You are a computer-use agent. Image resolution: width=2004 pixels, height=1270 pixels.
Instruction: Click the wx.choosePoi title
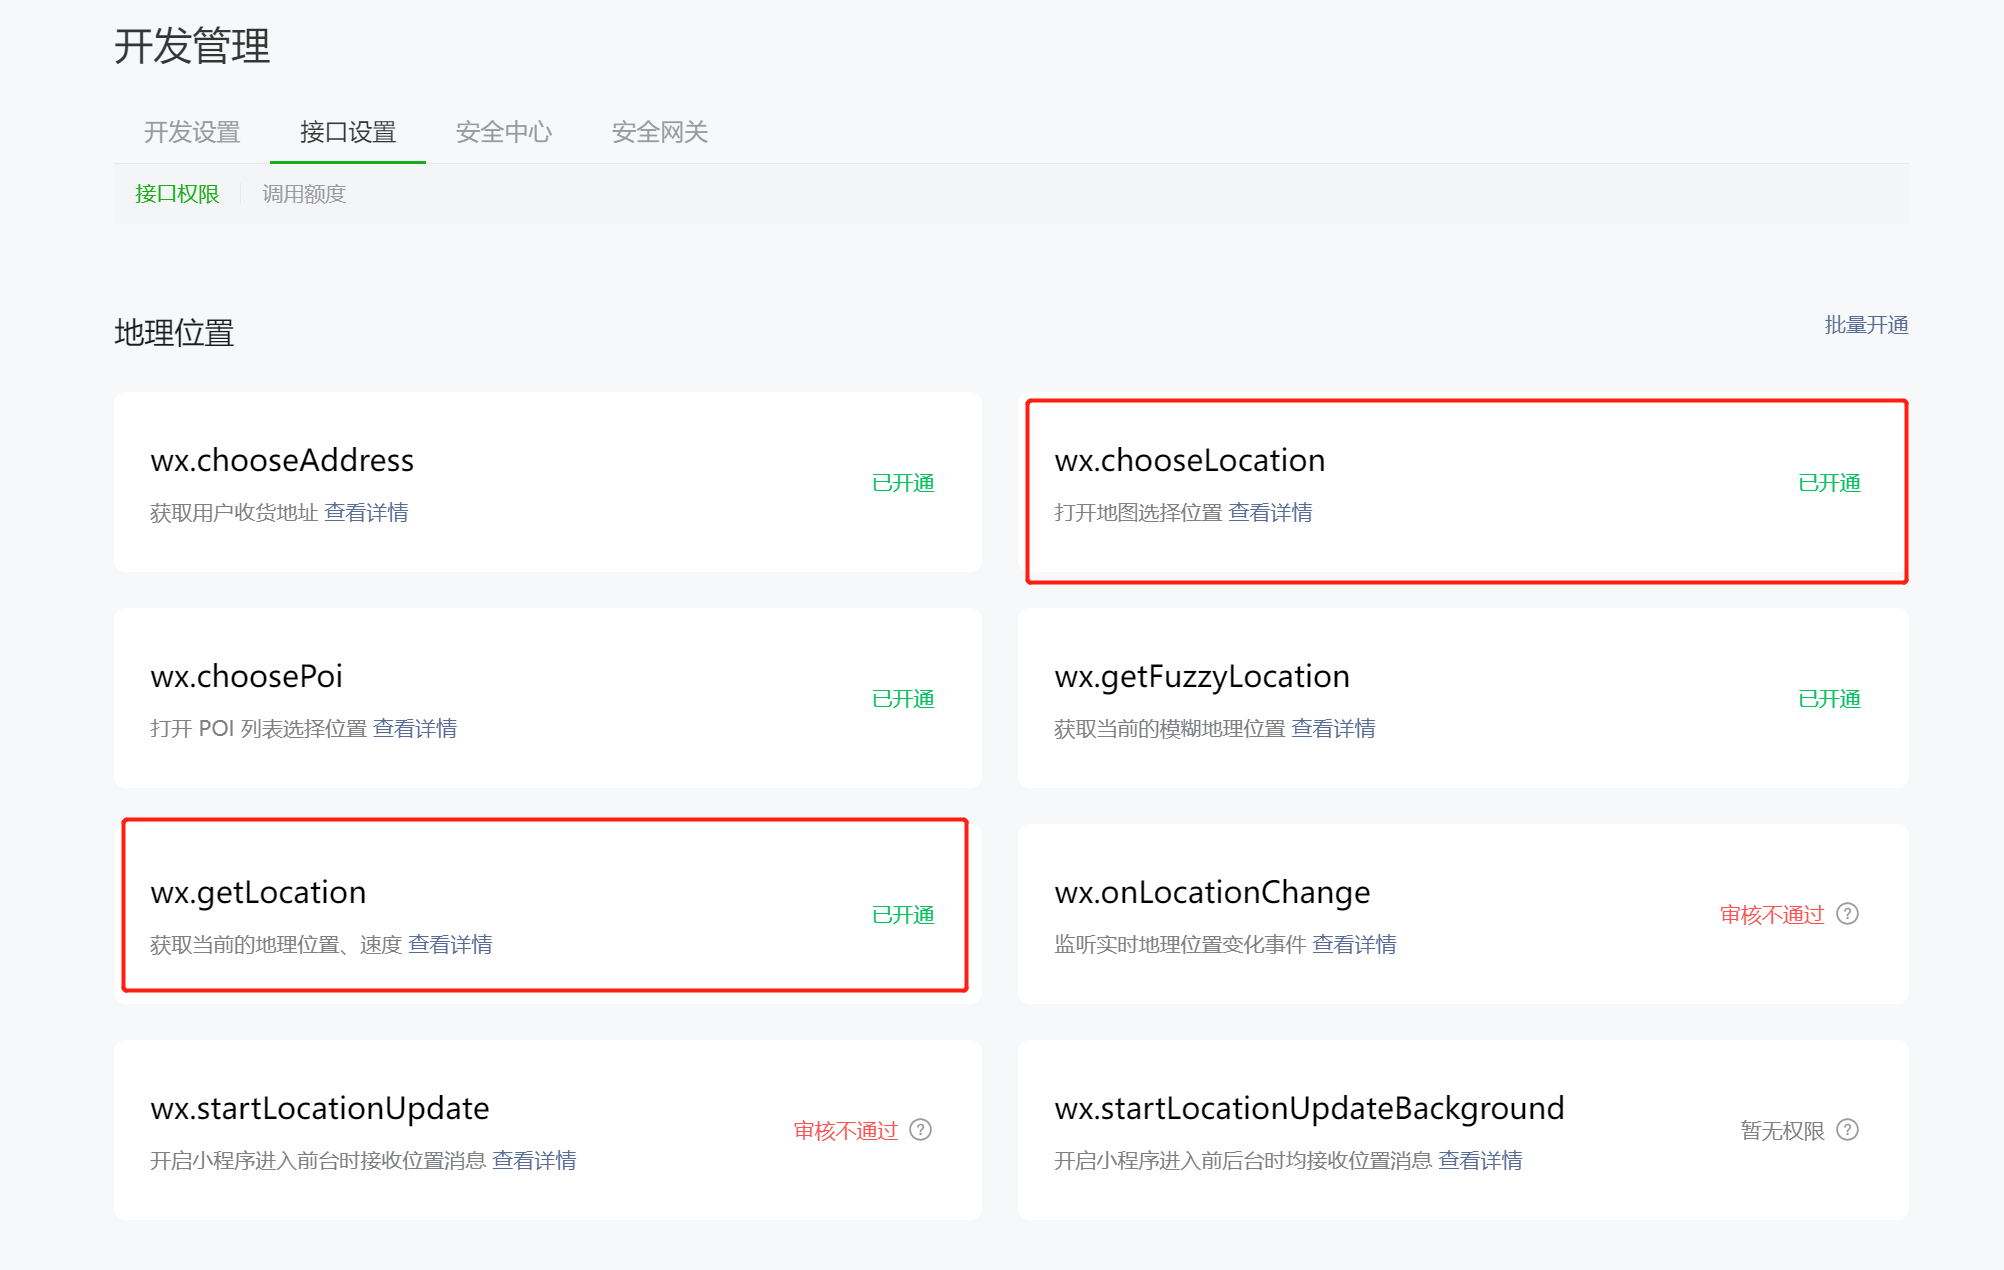[x=247, y=676]
